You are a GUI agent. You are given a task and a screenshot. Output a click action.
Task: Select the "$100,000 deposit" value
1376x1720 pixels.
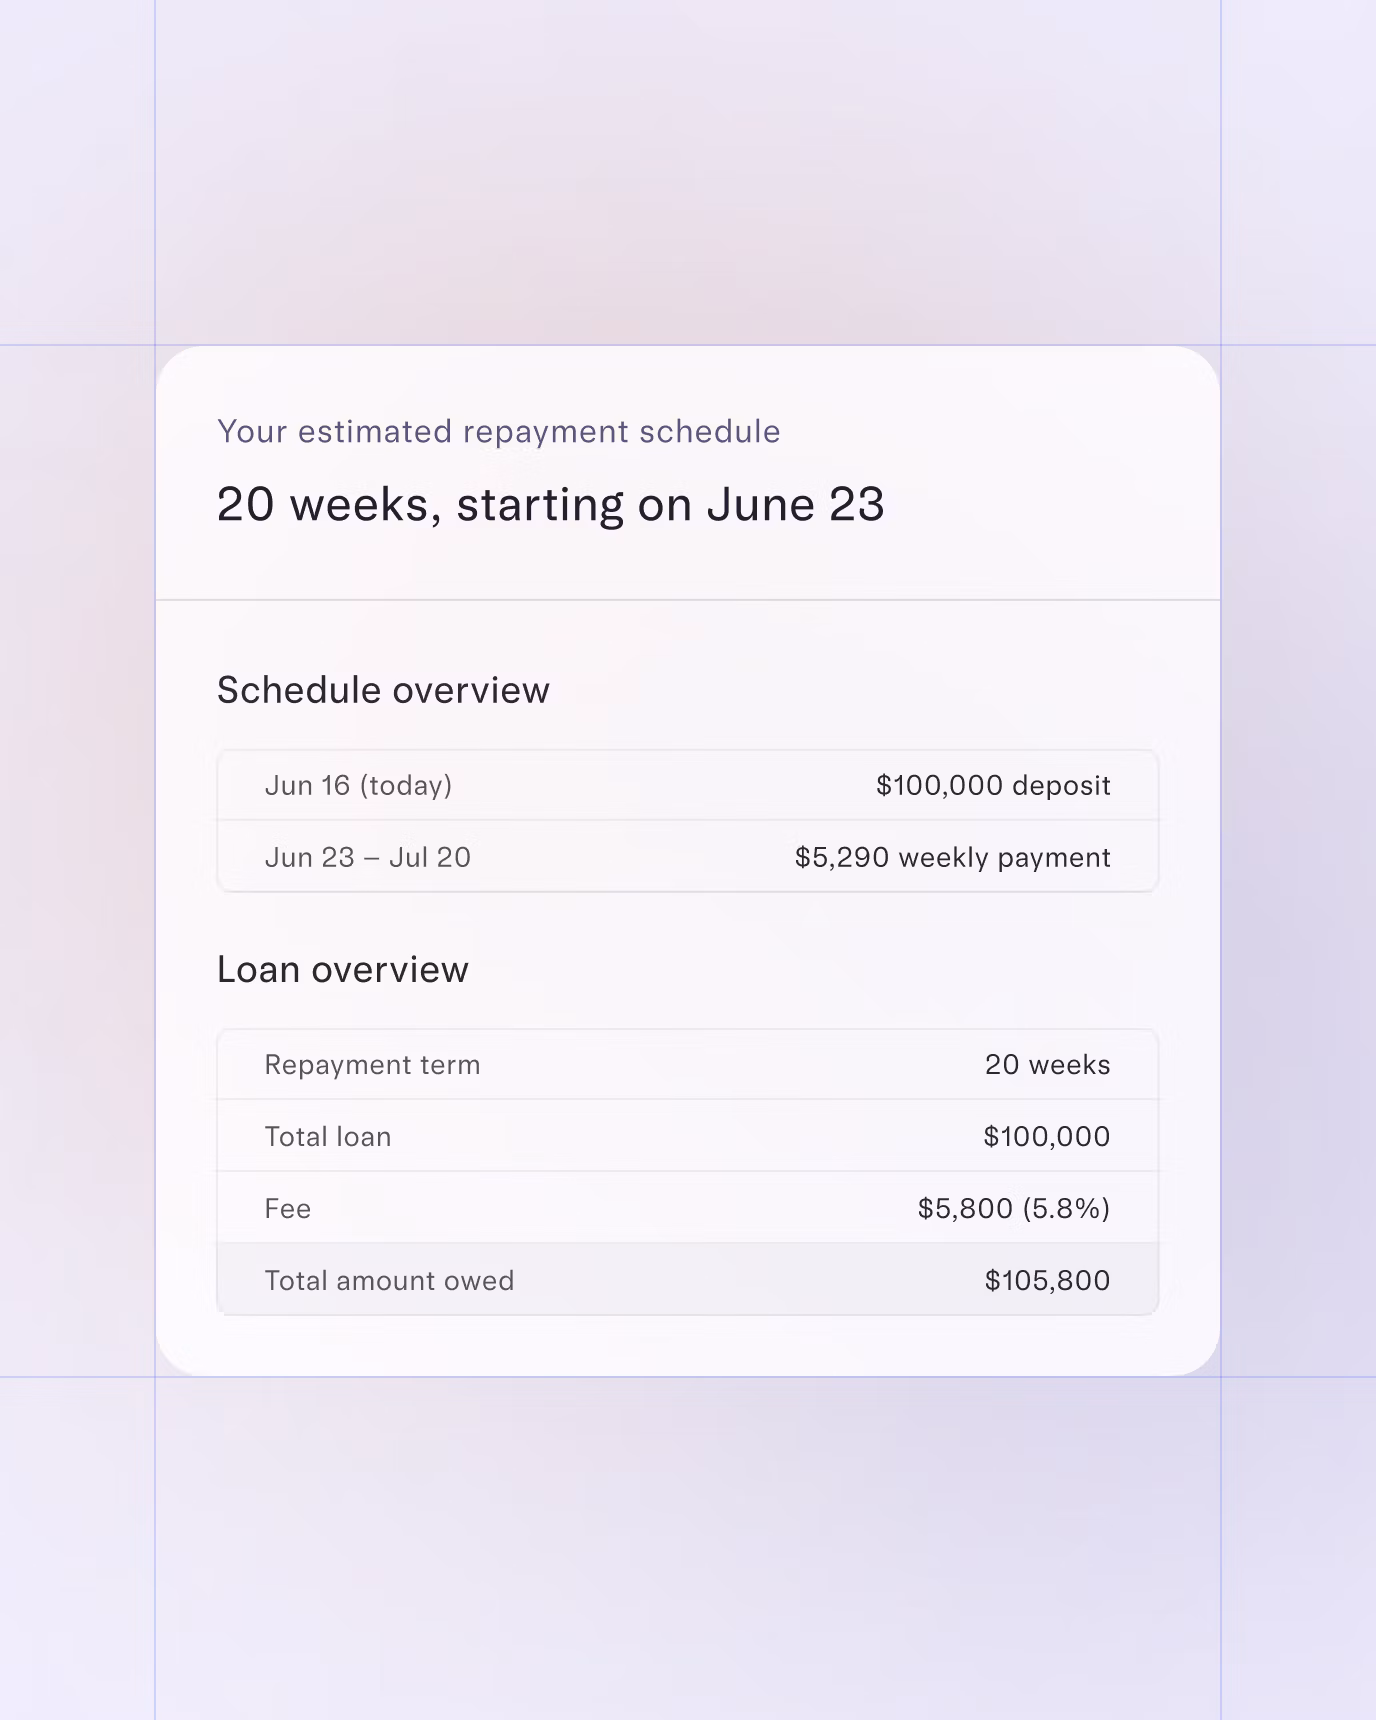click(992, 786)
